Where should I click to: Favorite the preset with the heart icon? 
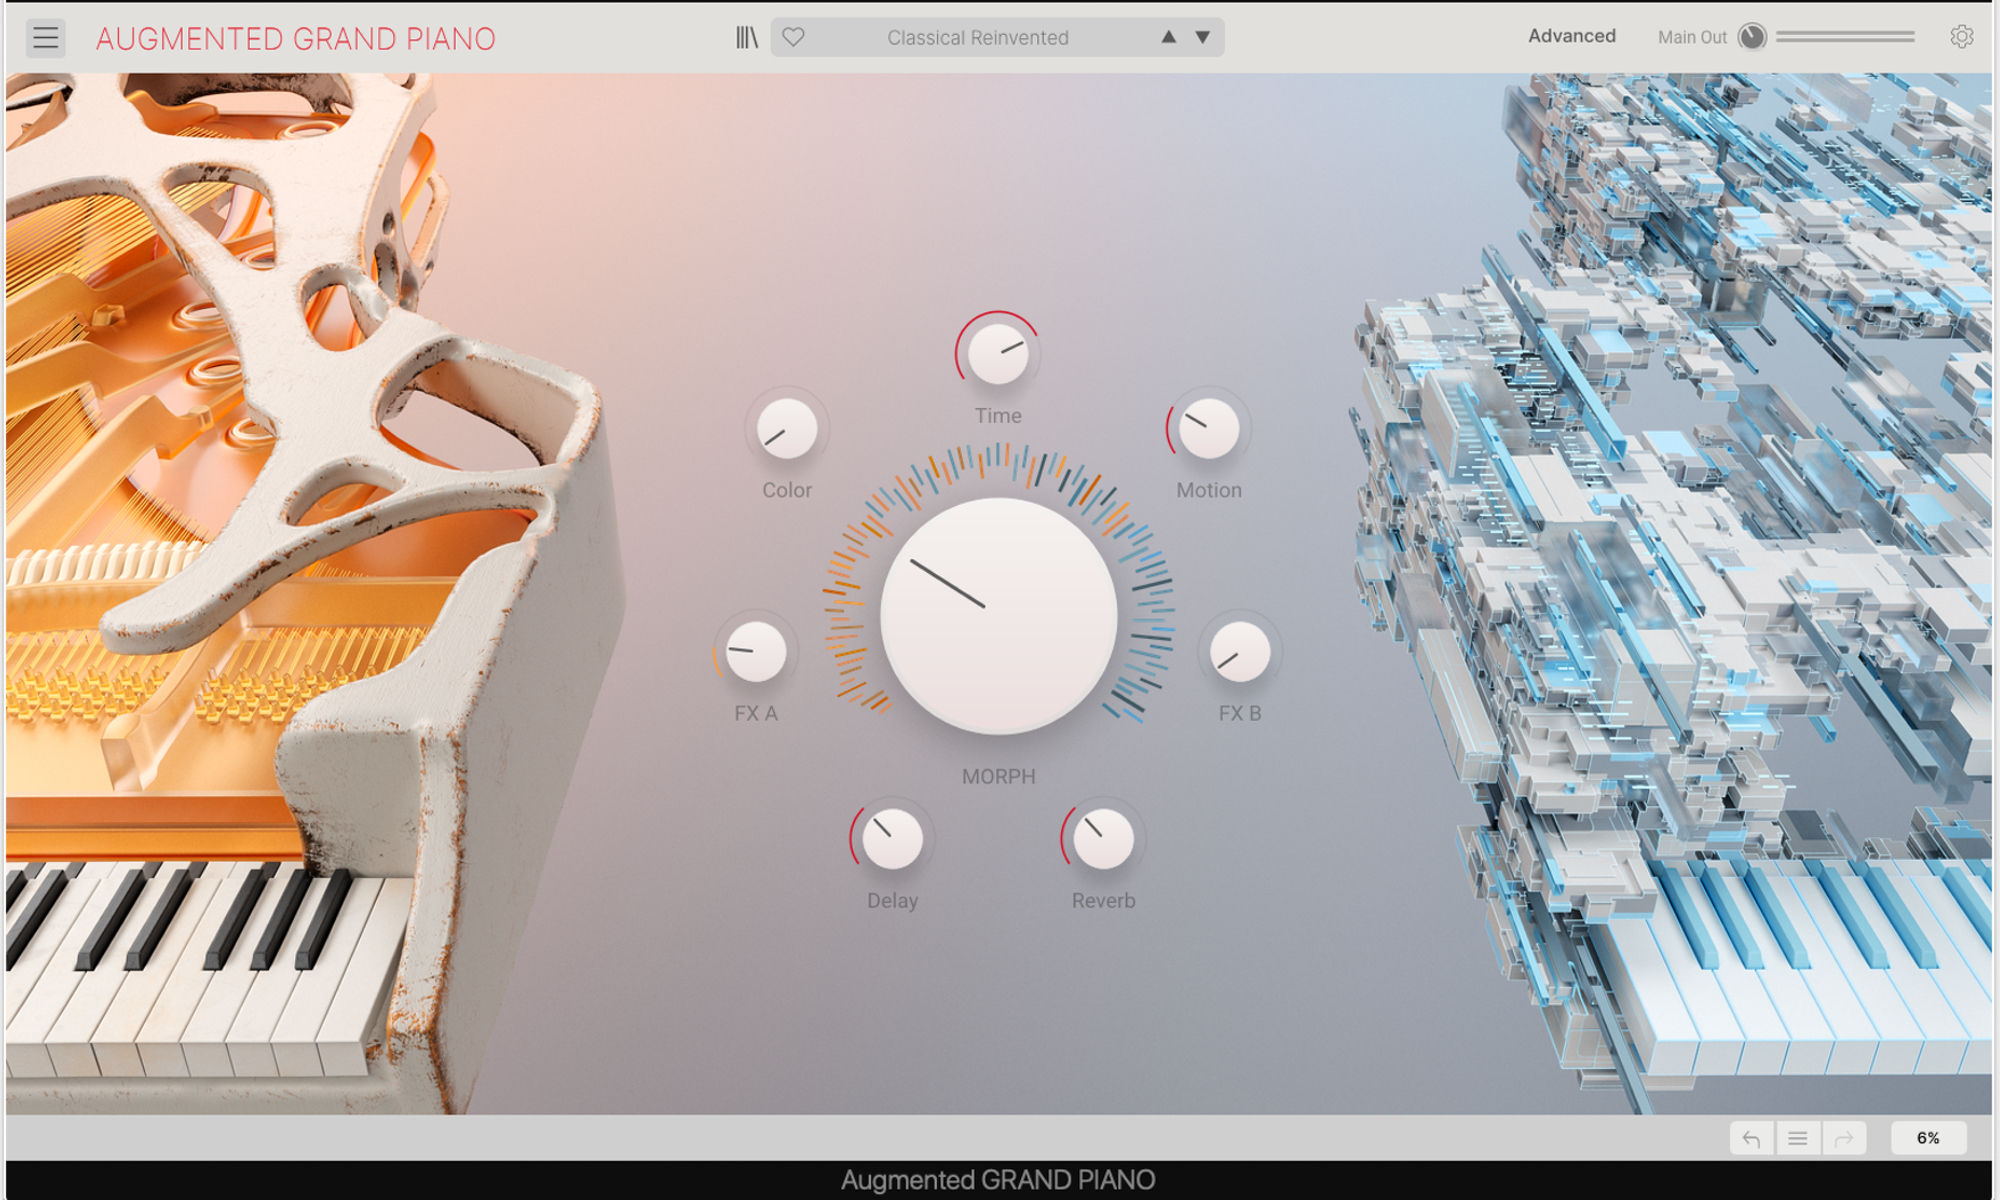coord(793,37)
